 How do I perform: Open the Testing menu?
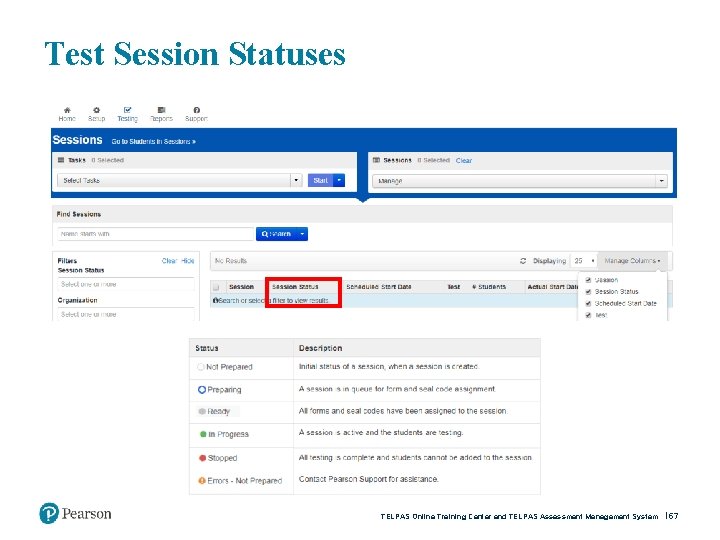pyautogui.click(x=127, y=114)
